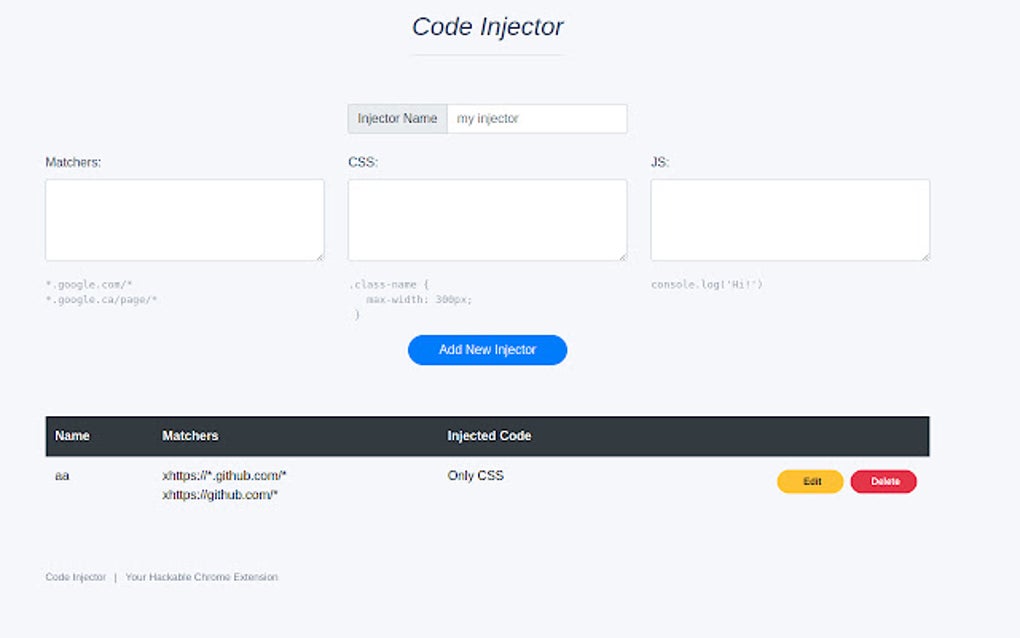This screenshot has height=638, width=1020.
Task: Click the *.google.com/* matcher example hint
Action: tap(90, 283)
